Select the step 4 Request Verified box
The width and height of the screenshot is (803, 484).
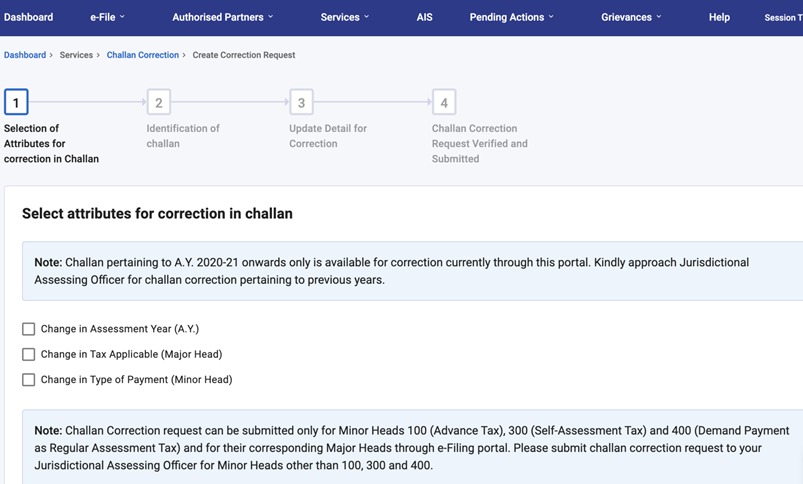pyautogui.click(x=444, y=102)
